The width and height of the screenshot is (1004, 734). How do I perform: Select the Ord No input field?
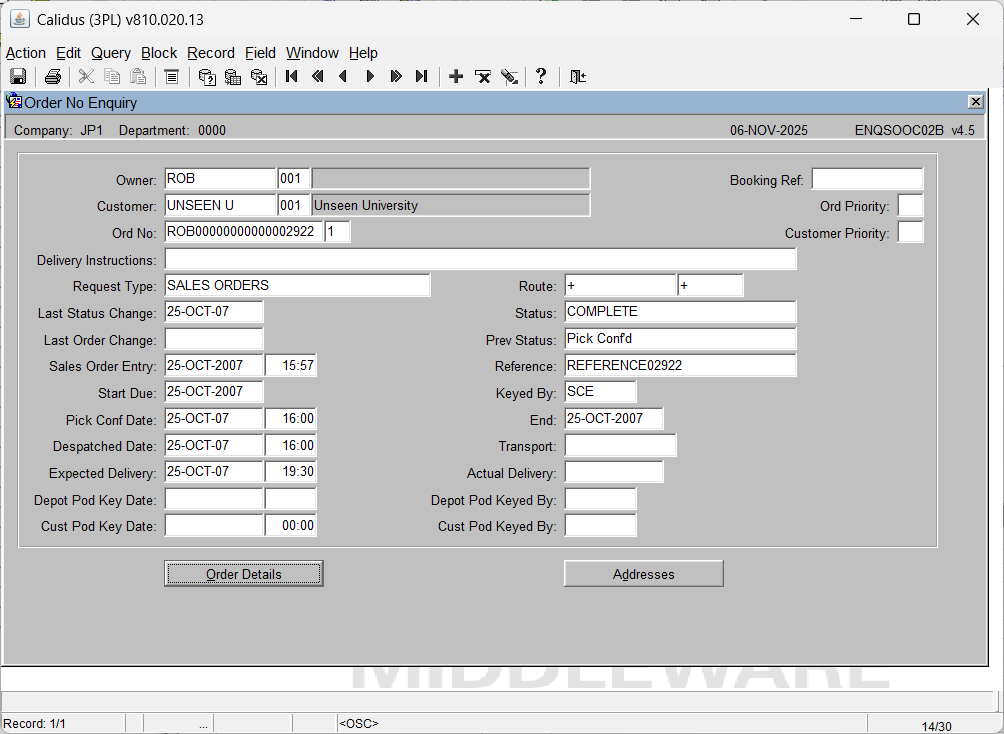tap(243, 232)
